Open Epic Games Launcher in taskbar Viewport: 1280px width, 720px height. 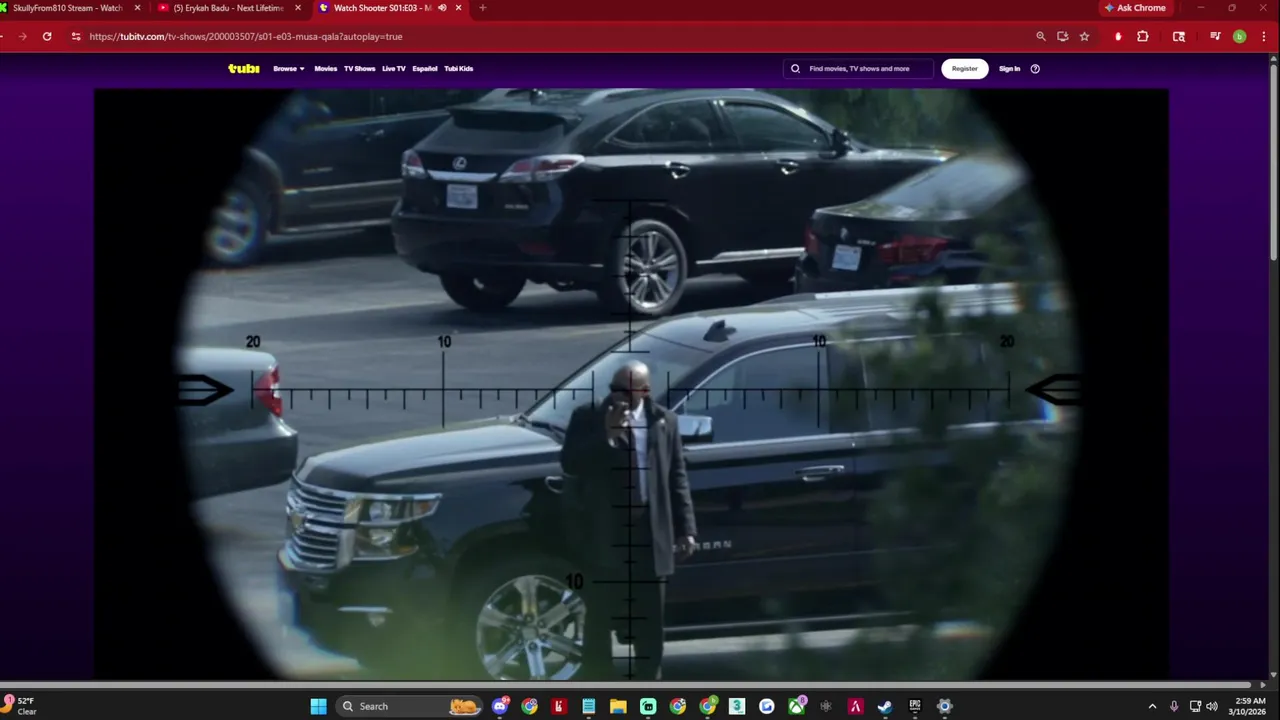pyautogui.click(x=915, y=706)
